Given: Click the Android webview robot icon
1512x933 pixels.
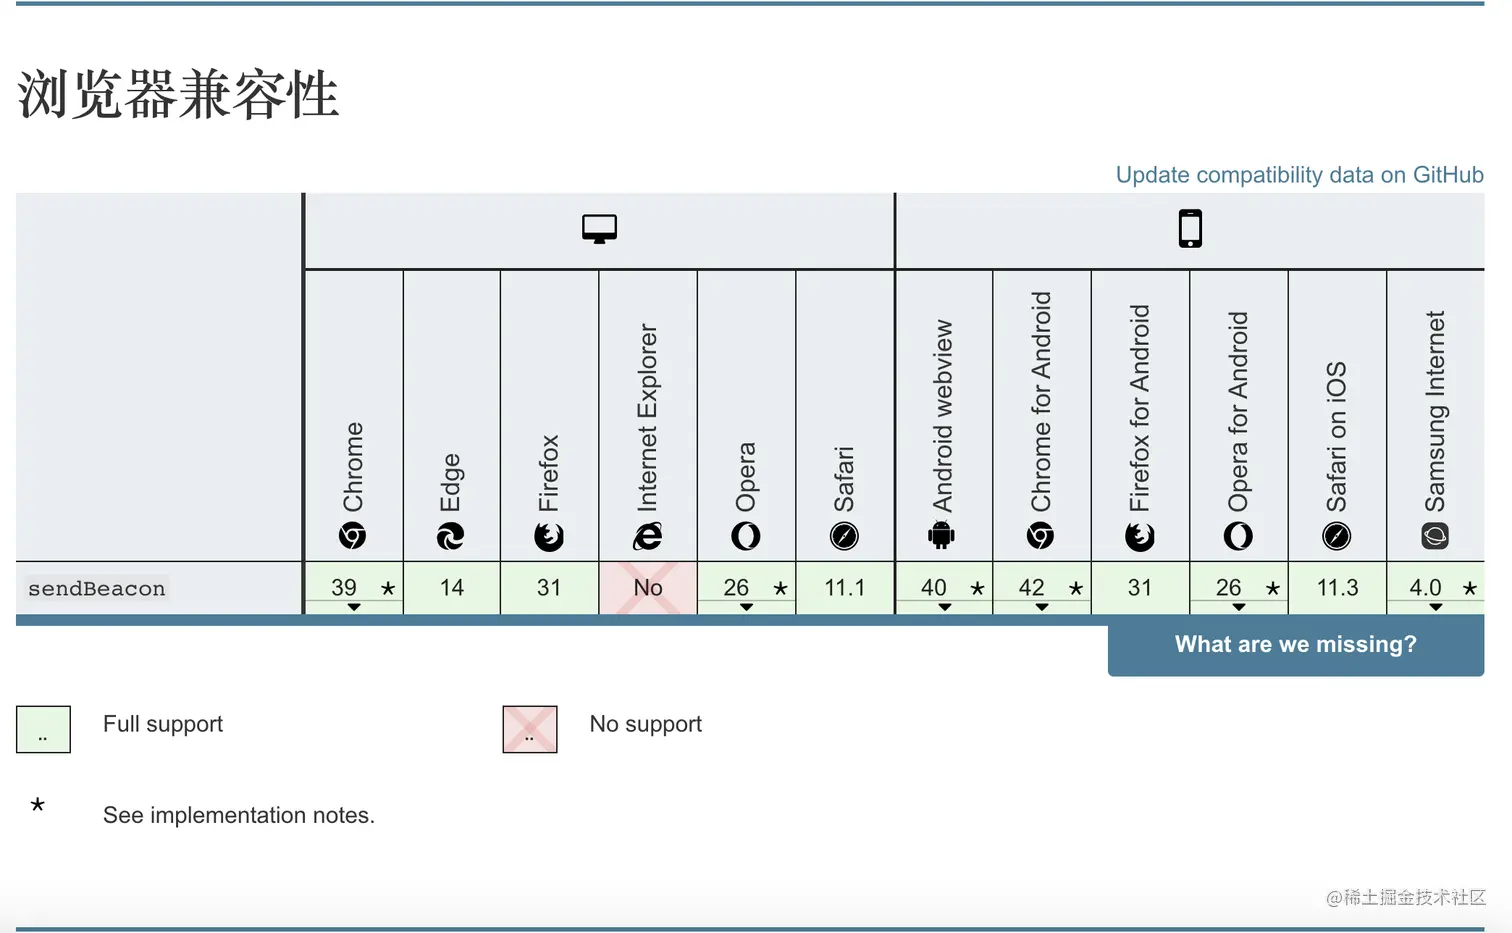Looking at the screenshot, I should tap(942, 537).
